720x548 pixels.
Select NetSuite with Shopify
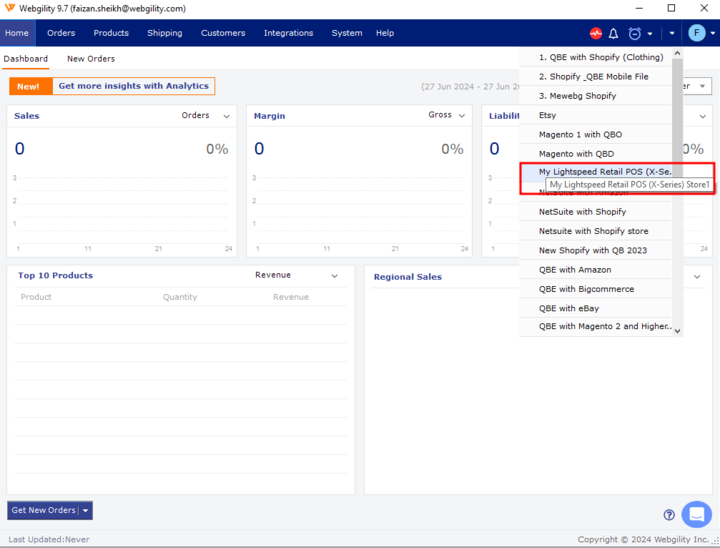click(596, 212)
